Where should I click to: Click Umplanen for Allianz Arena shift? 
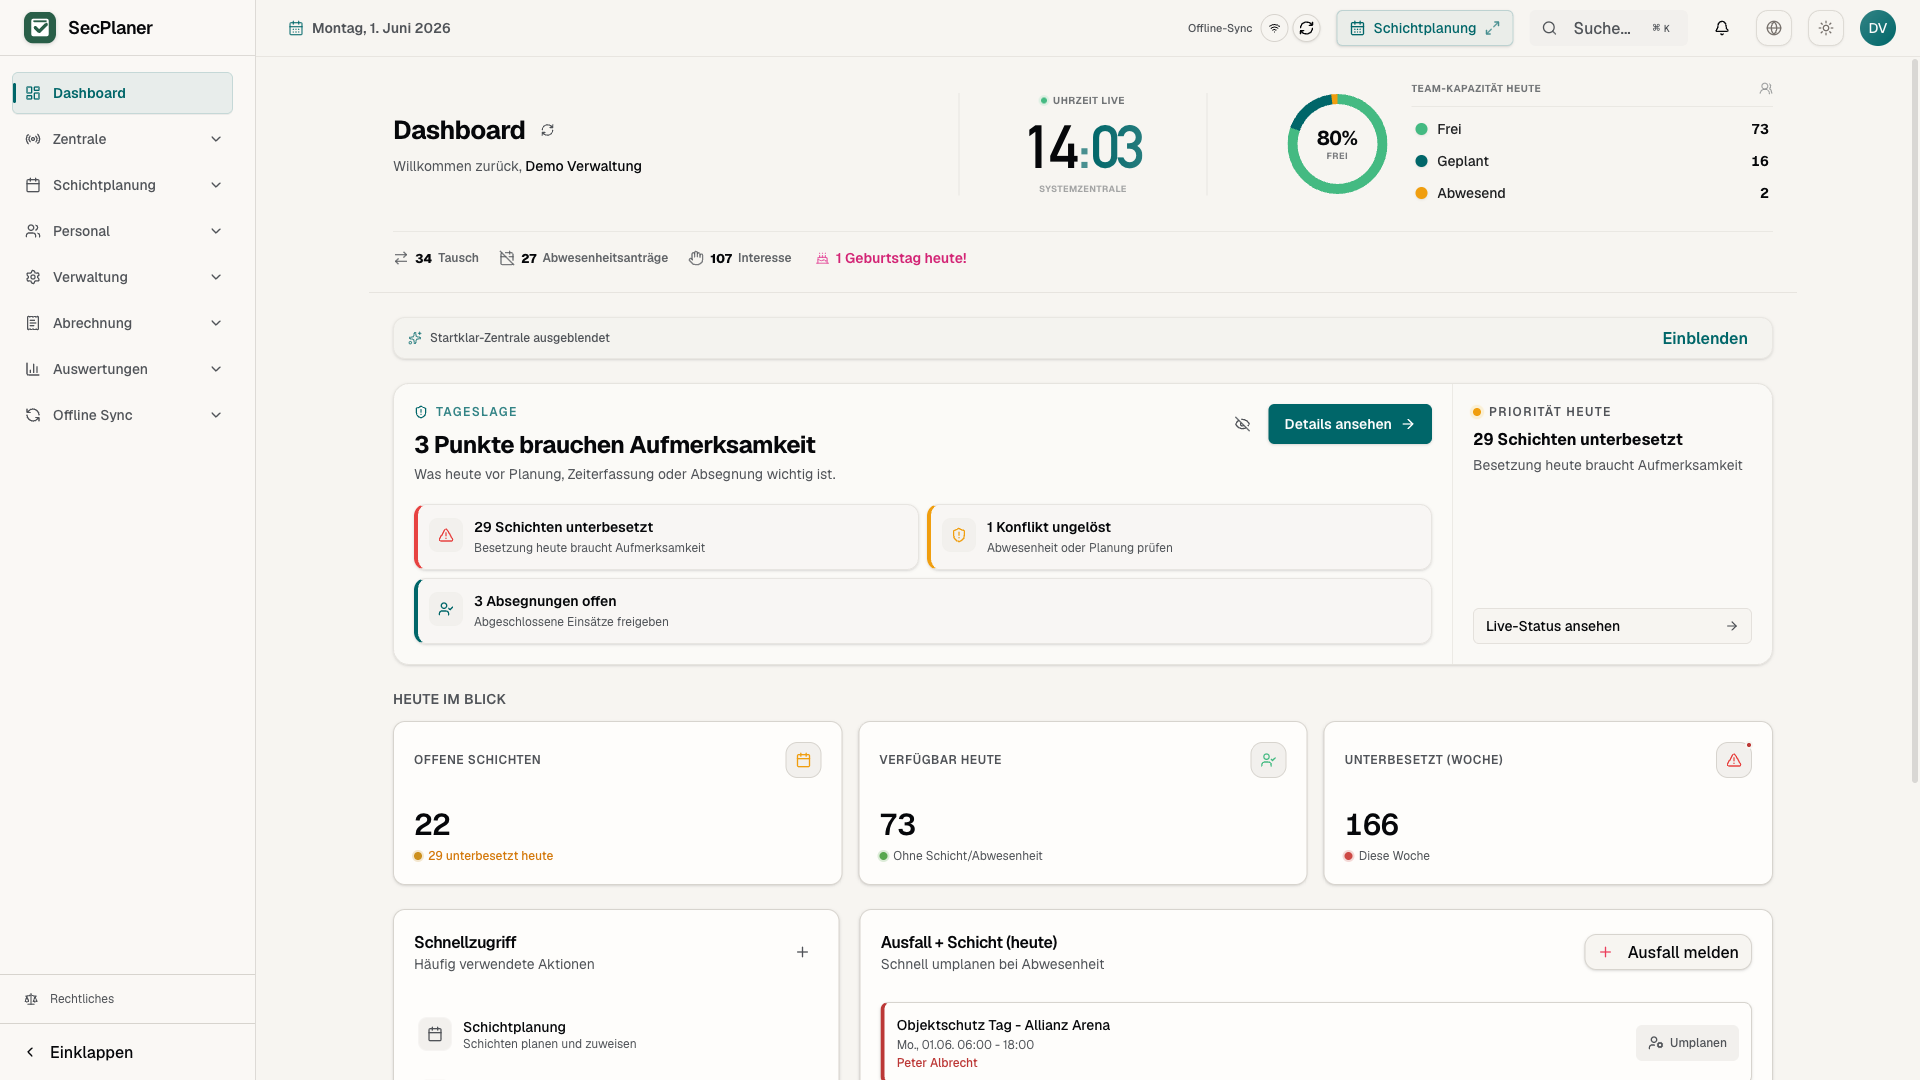(x=1687, y=1043)
